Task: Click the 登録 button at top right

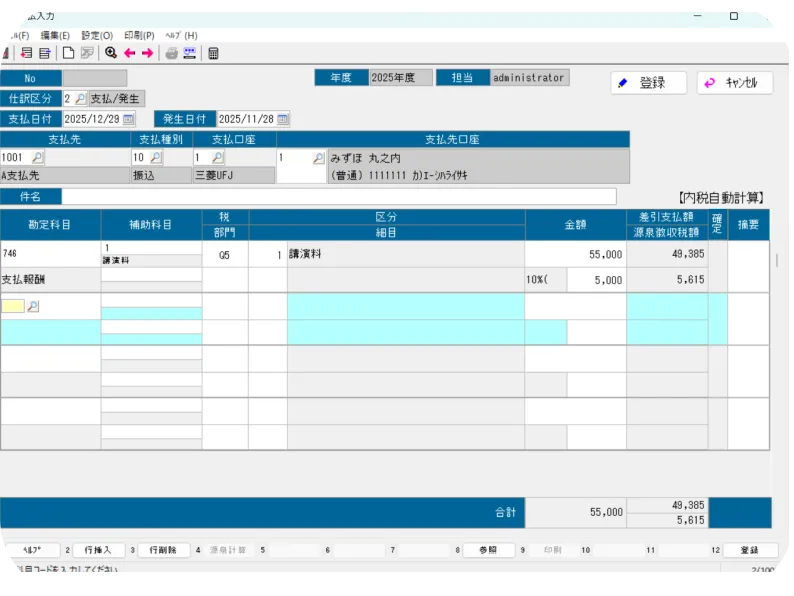Action: click(648, 83)
